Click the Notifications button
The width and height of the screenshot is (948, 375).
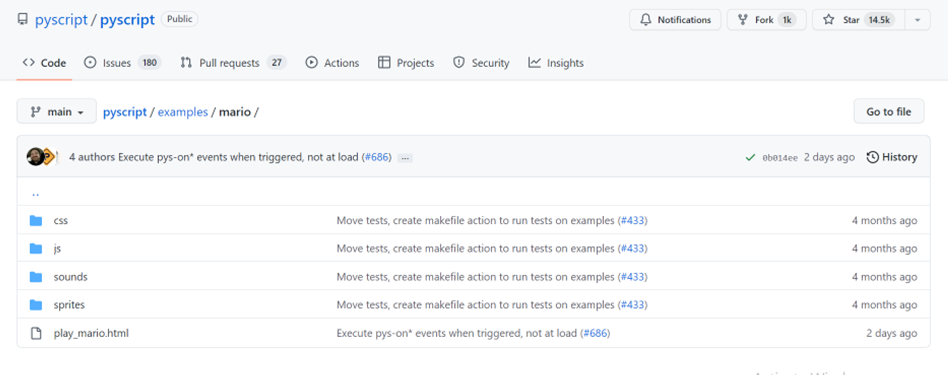[675, 20]
